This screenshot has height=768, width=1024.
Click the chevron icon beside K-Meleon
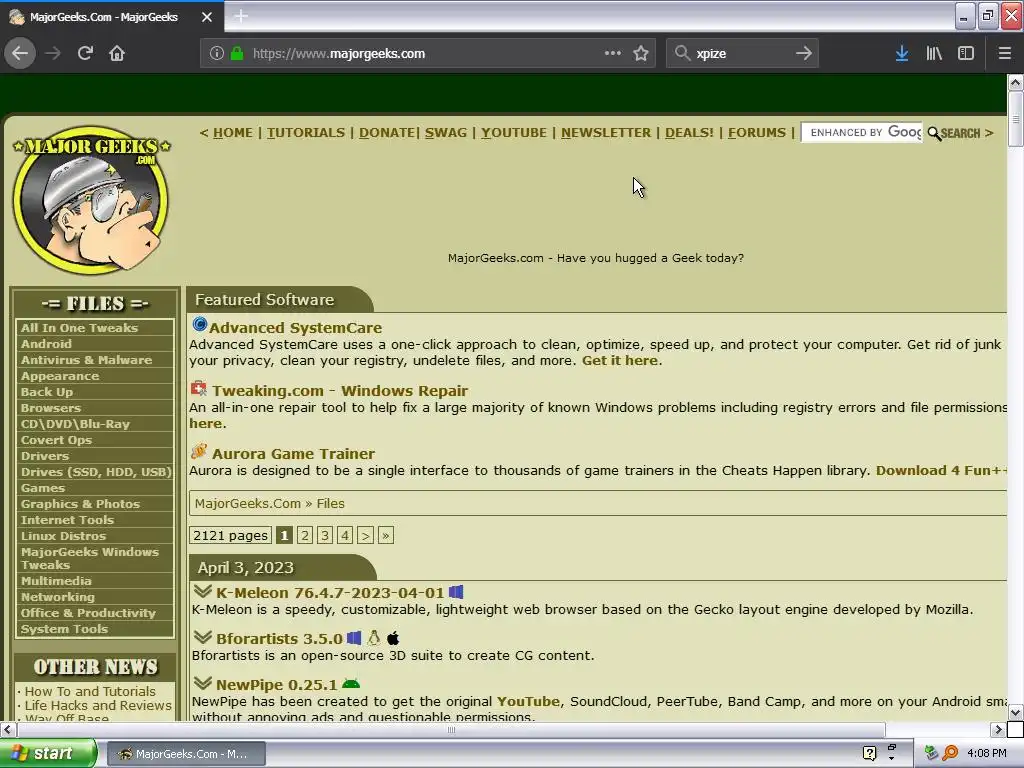point(203,591)
